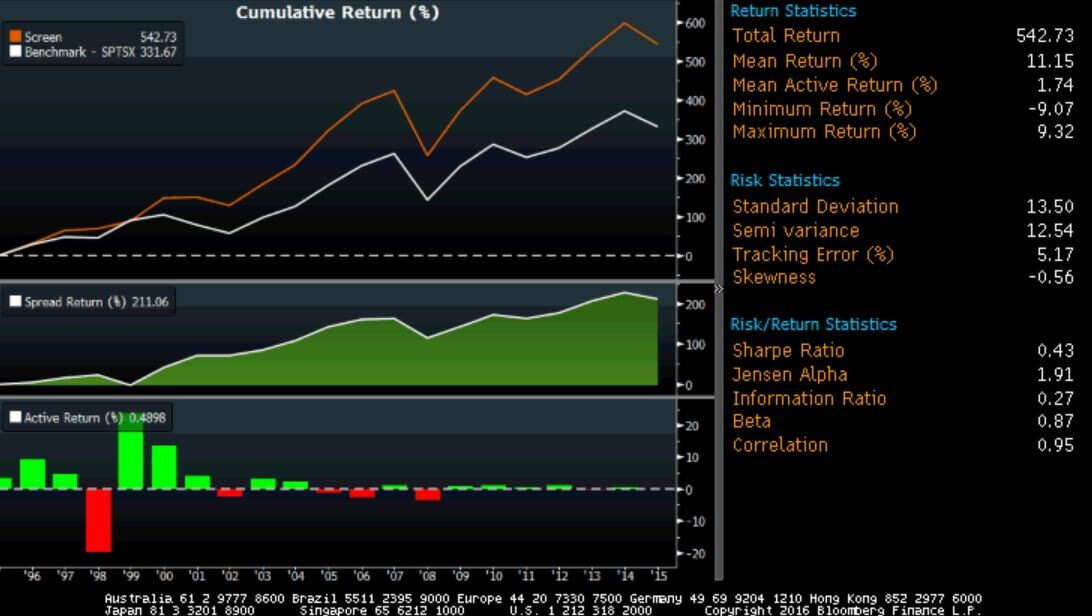This screenshot has width=1092, height=616.
Task: Click the Correlation label
Action: point(780,445)
